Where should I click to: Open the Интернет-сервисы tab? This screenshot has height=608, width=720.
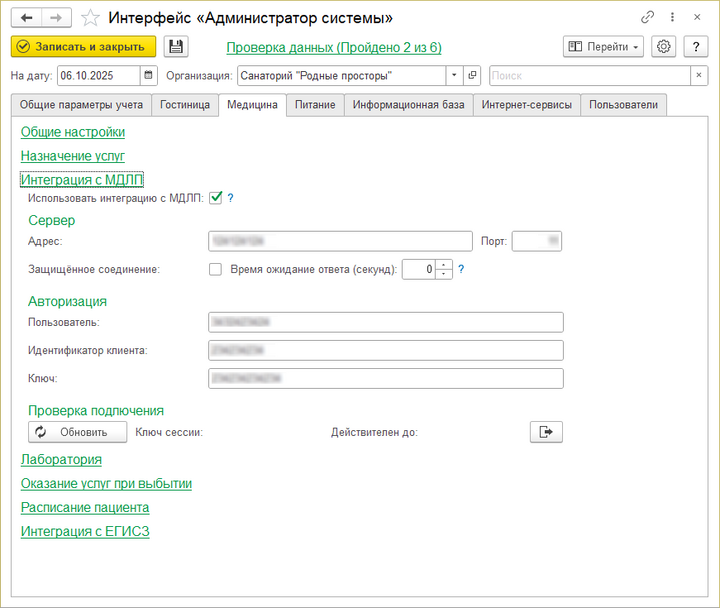tap(527, 104)
